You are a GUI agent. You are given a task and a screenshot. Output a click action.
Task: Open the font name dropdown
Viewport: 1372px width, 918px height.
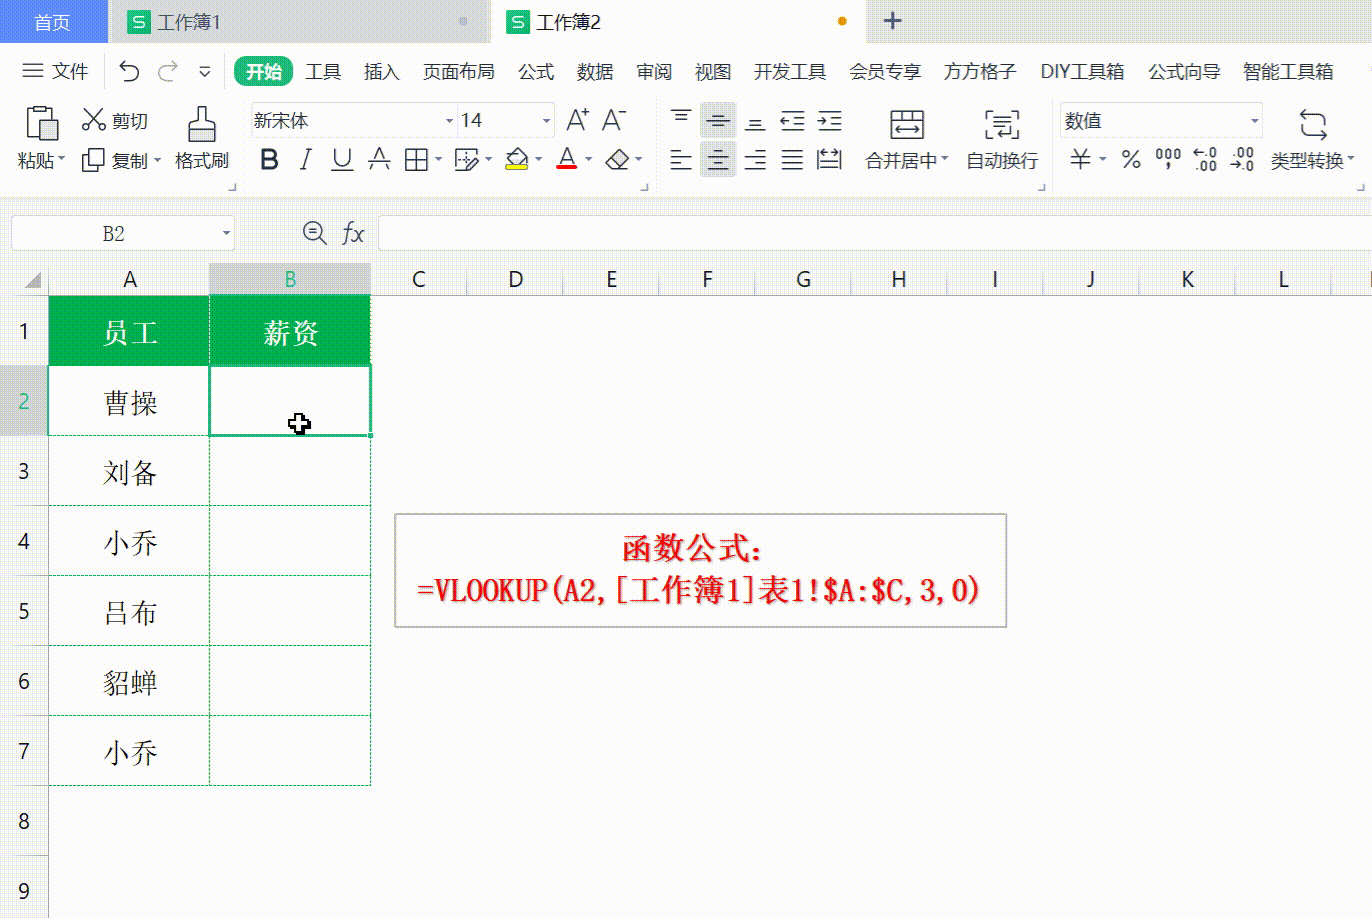pos(449,121)
